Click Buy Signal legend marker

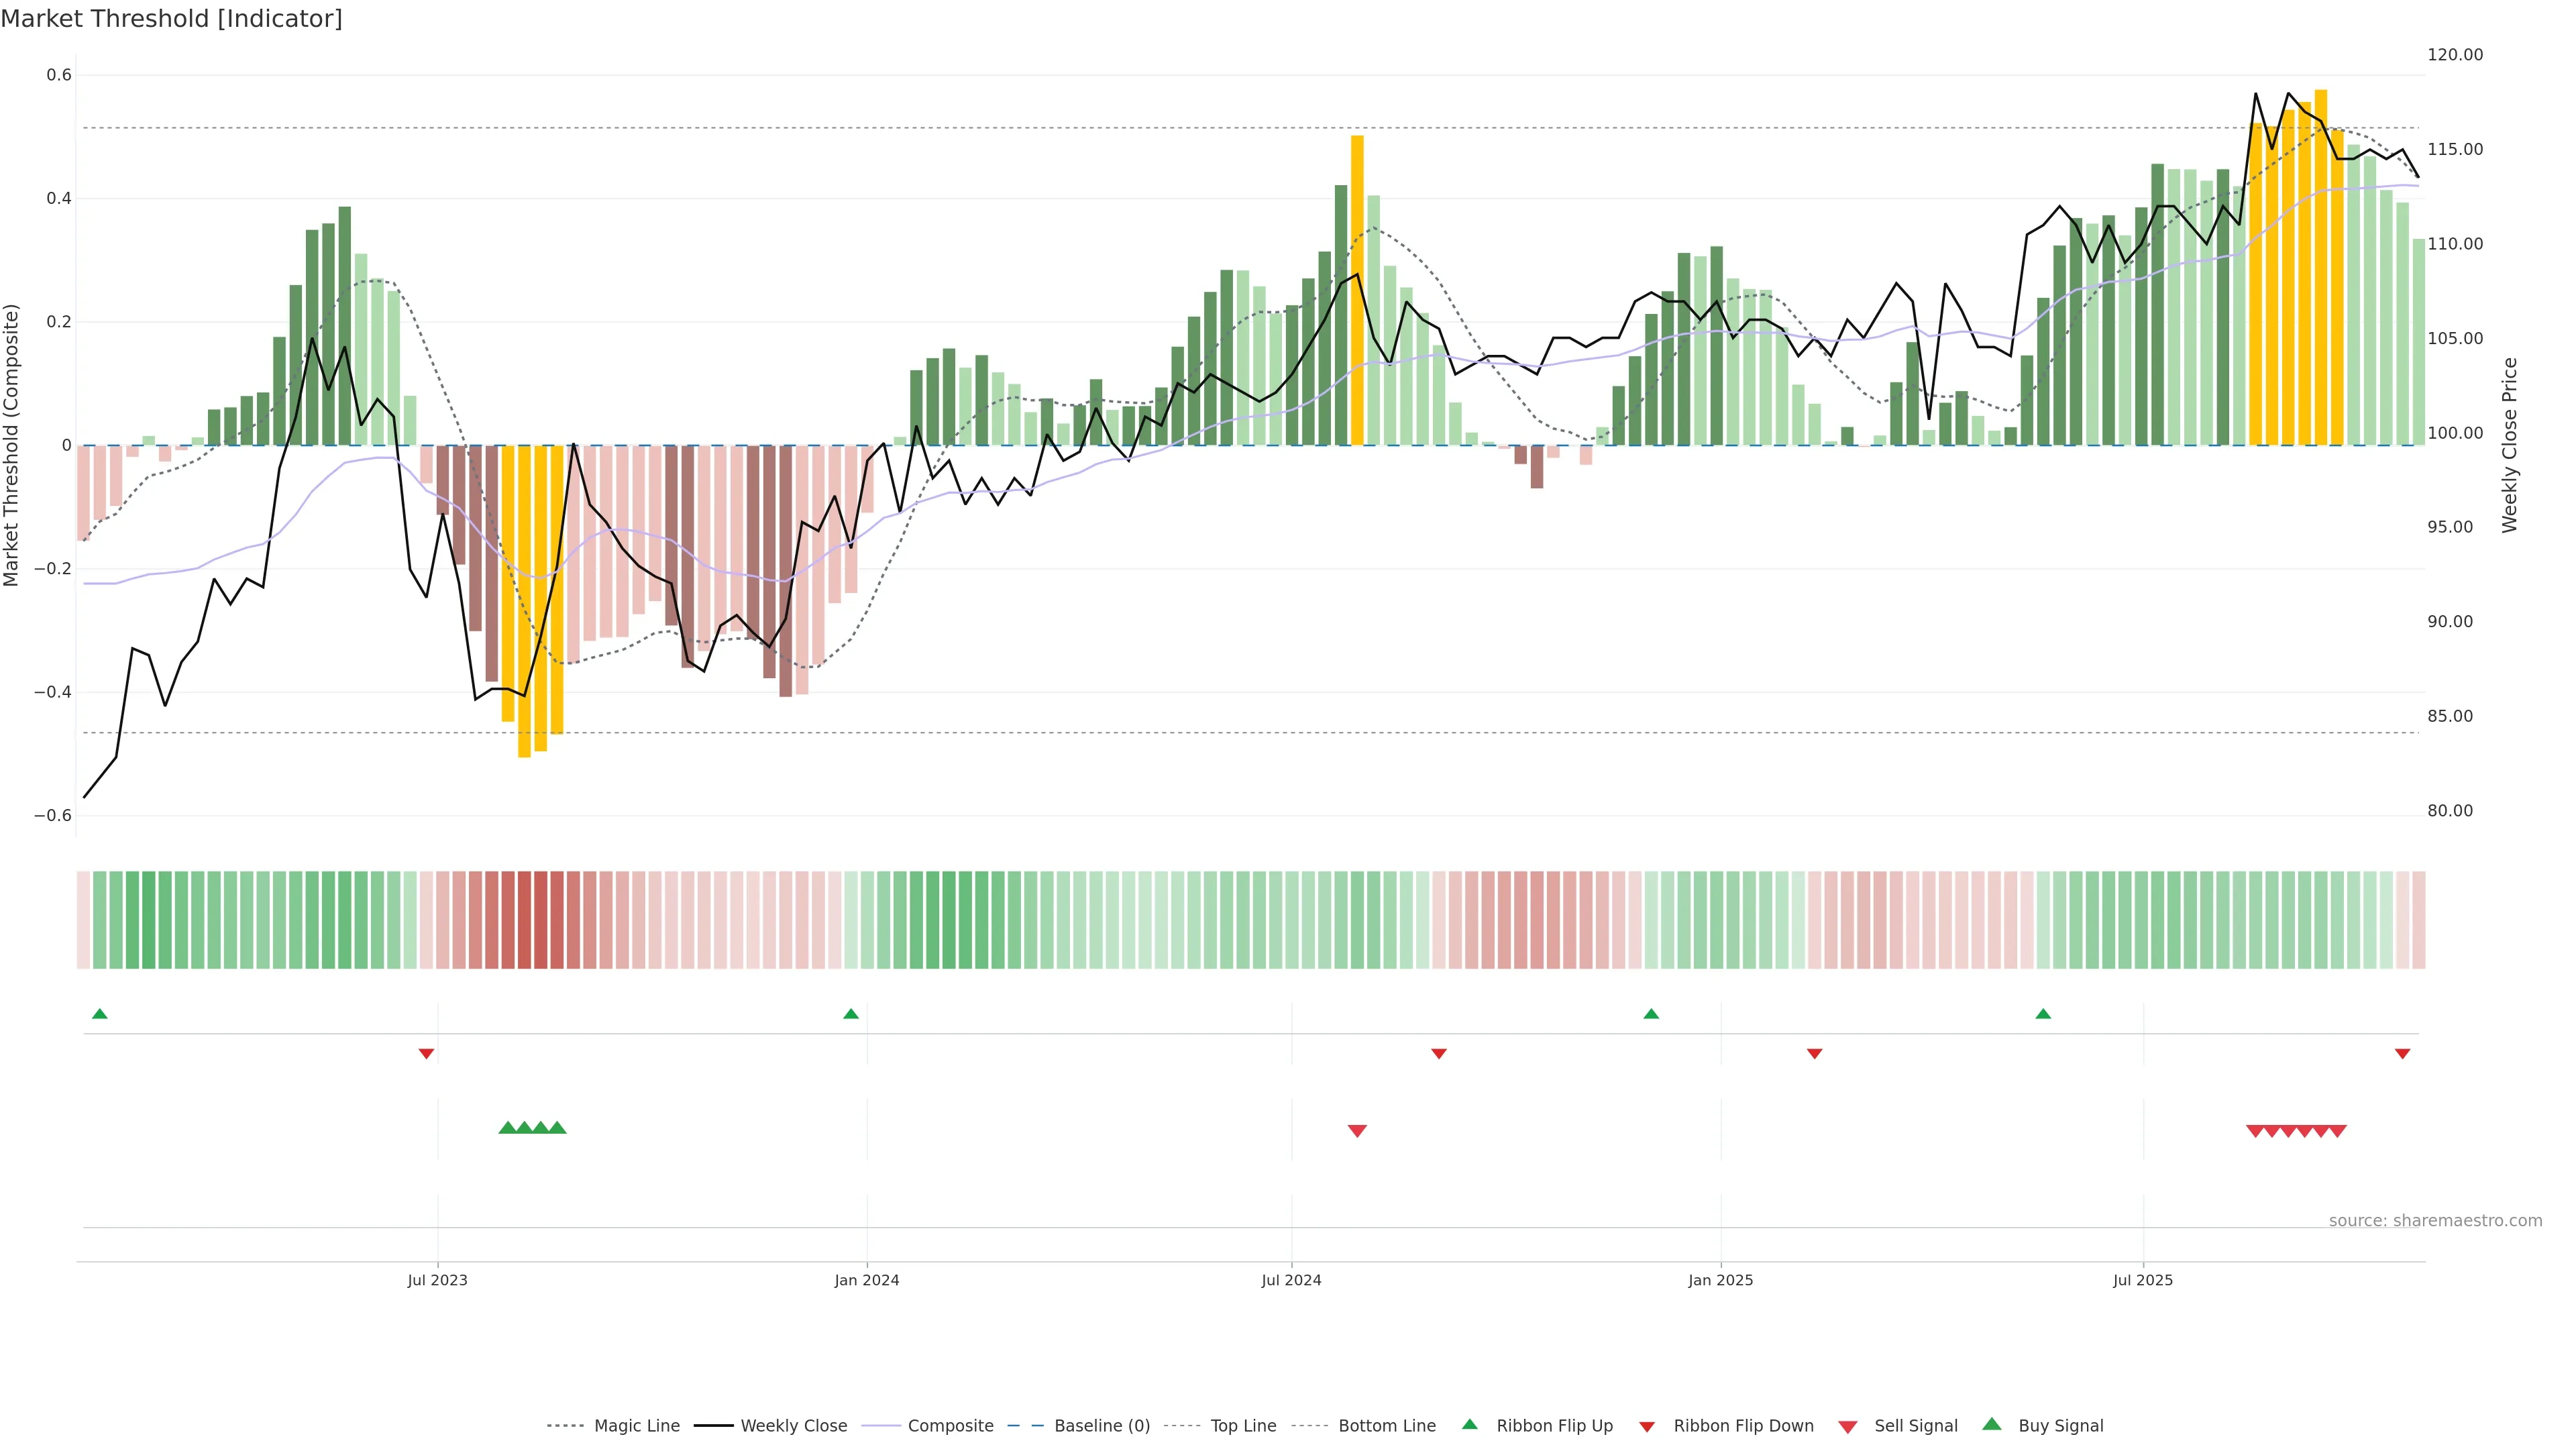(1992, 1425)
